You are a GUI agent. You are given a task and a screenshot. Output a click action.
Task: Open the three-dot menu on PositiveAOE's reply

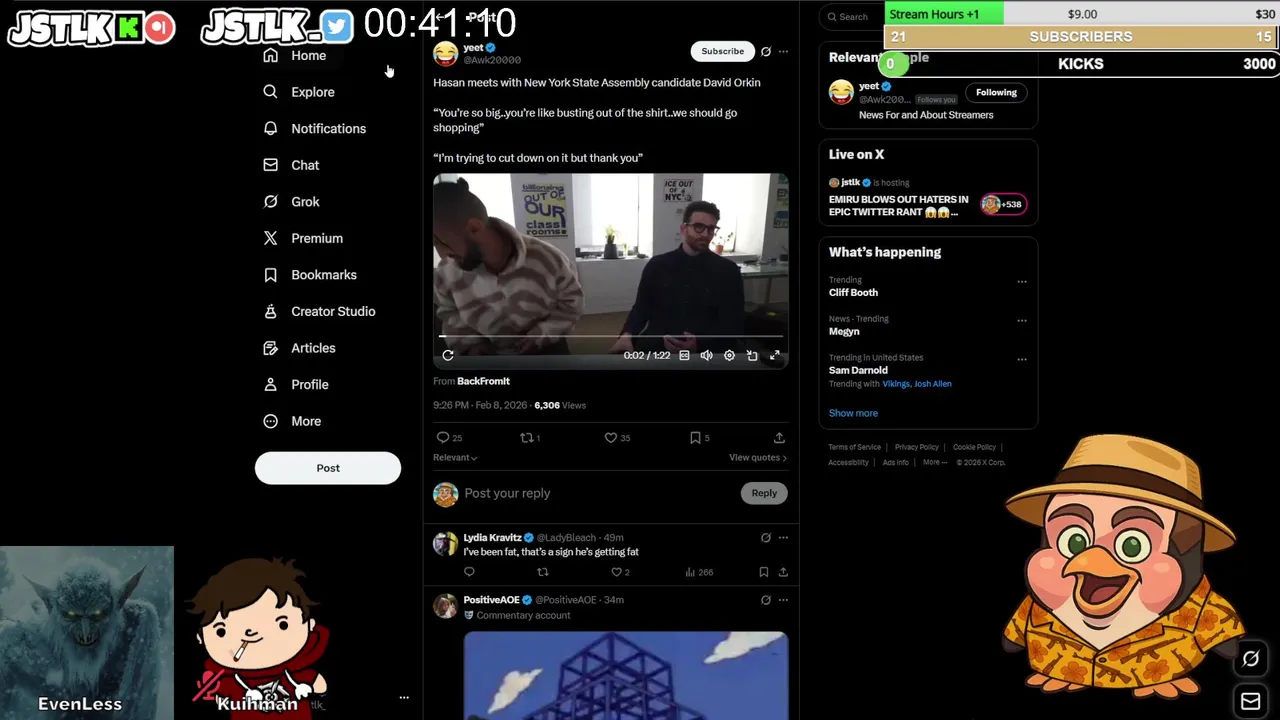(x=783, y=600)
